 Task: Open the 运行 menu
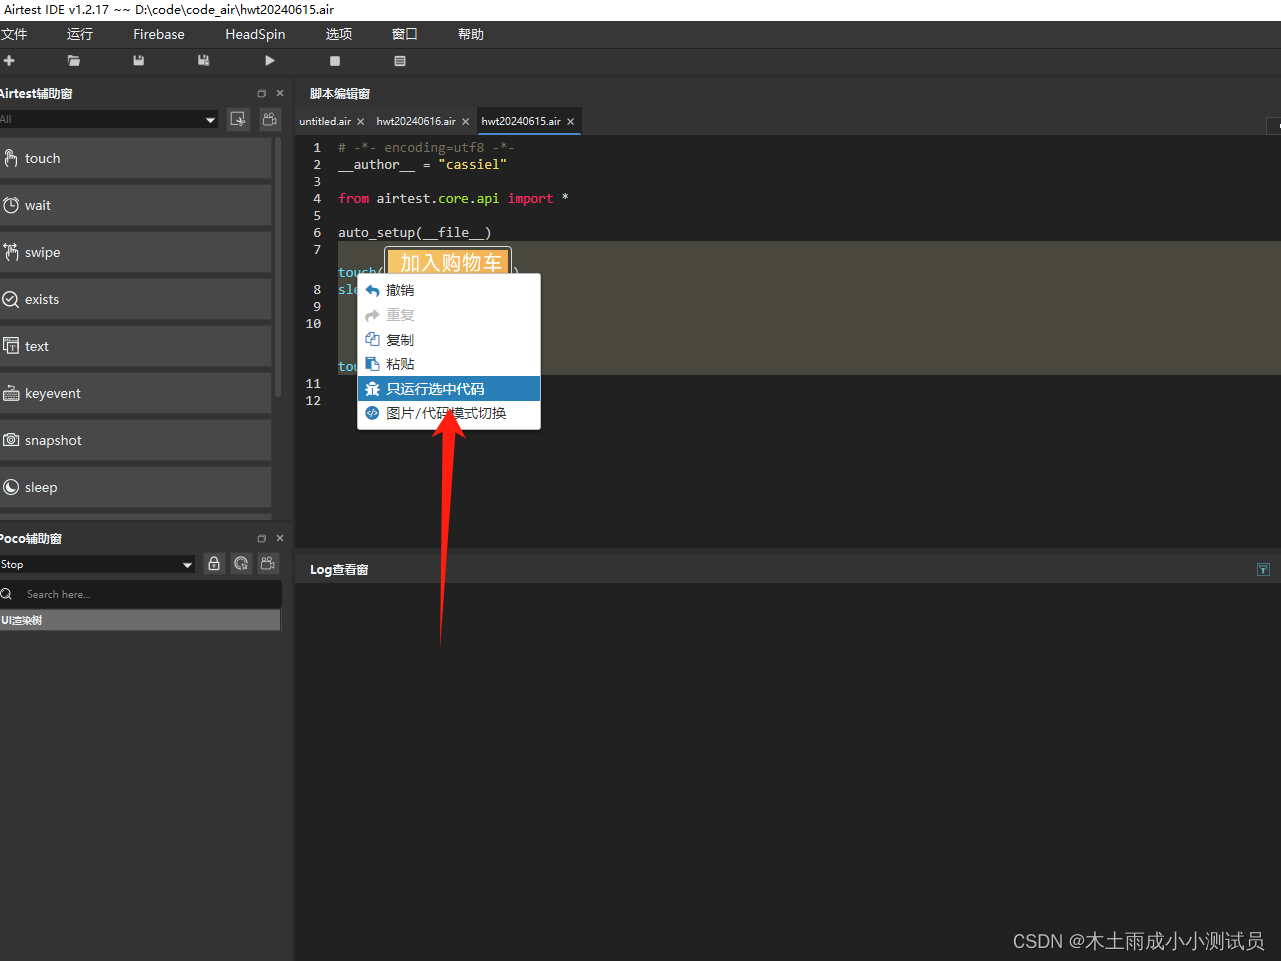pos(80,34)
